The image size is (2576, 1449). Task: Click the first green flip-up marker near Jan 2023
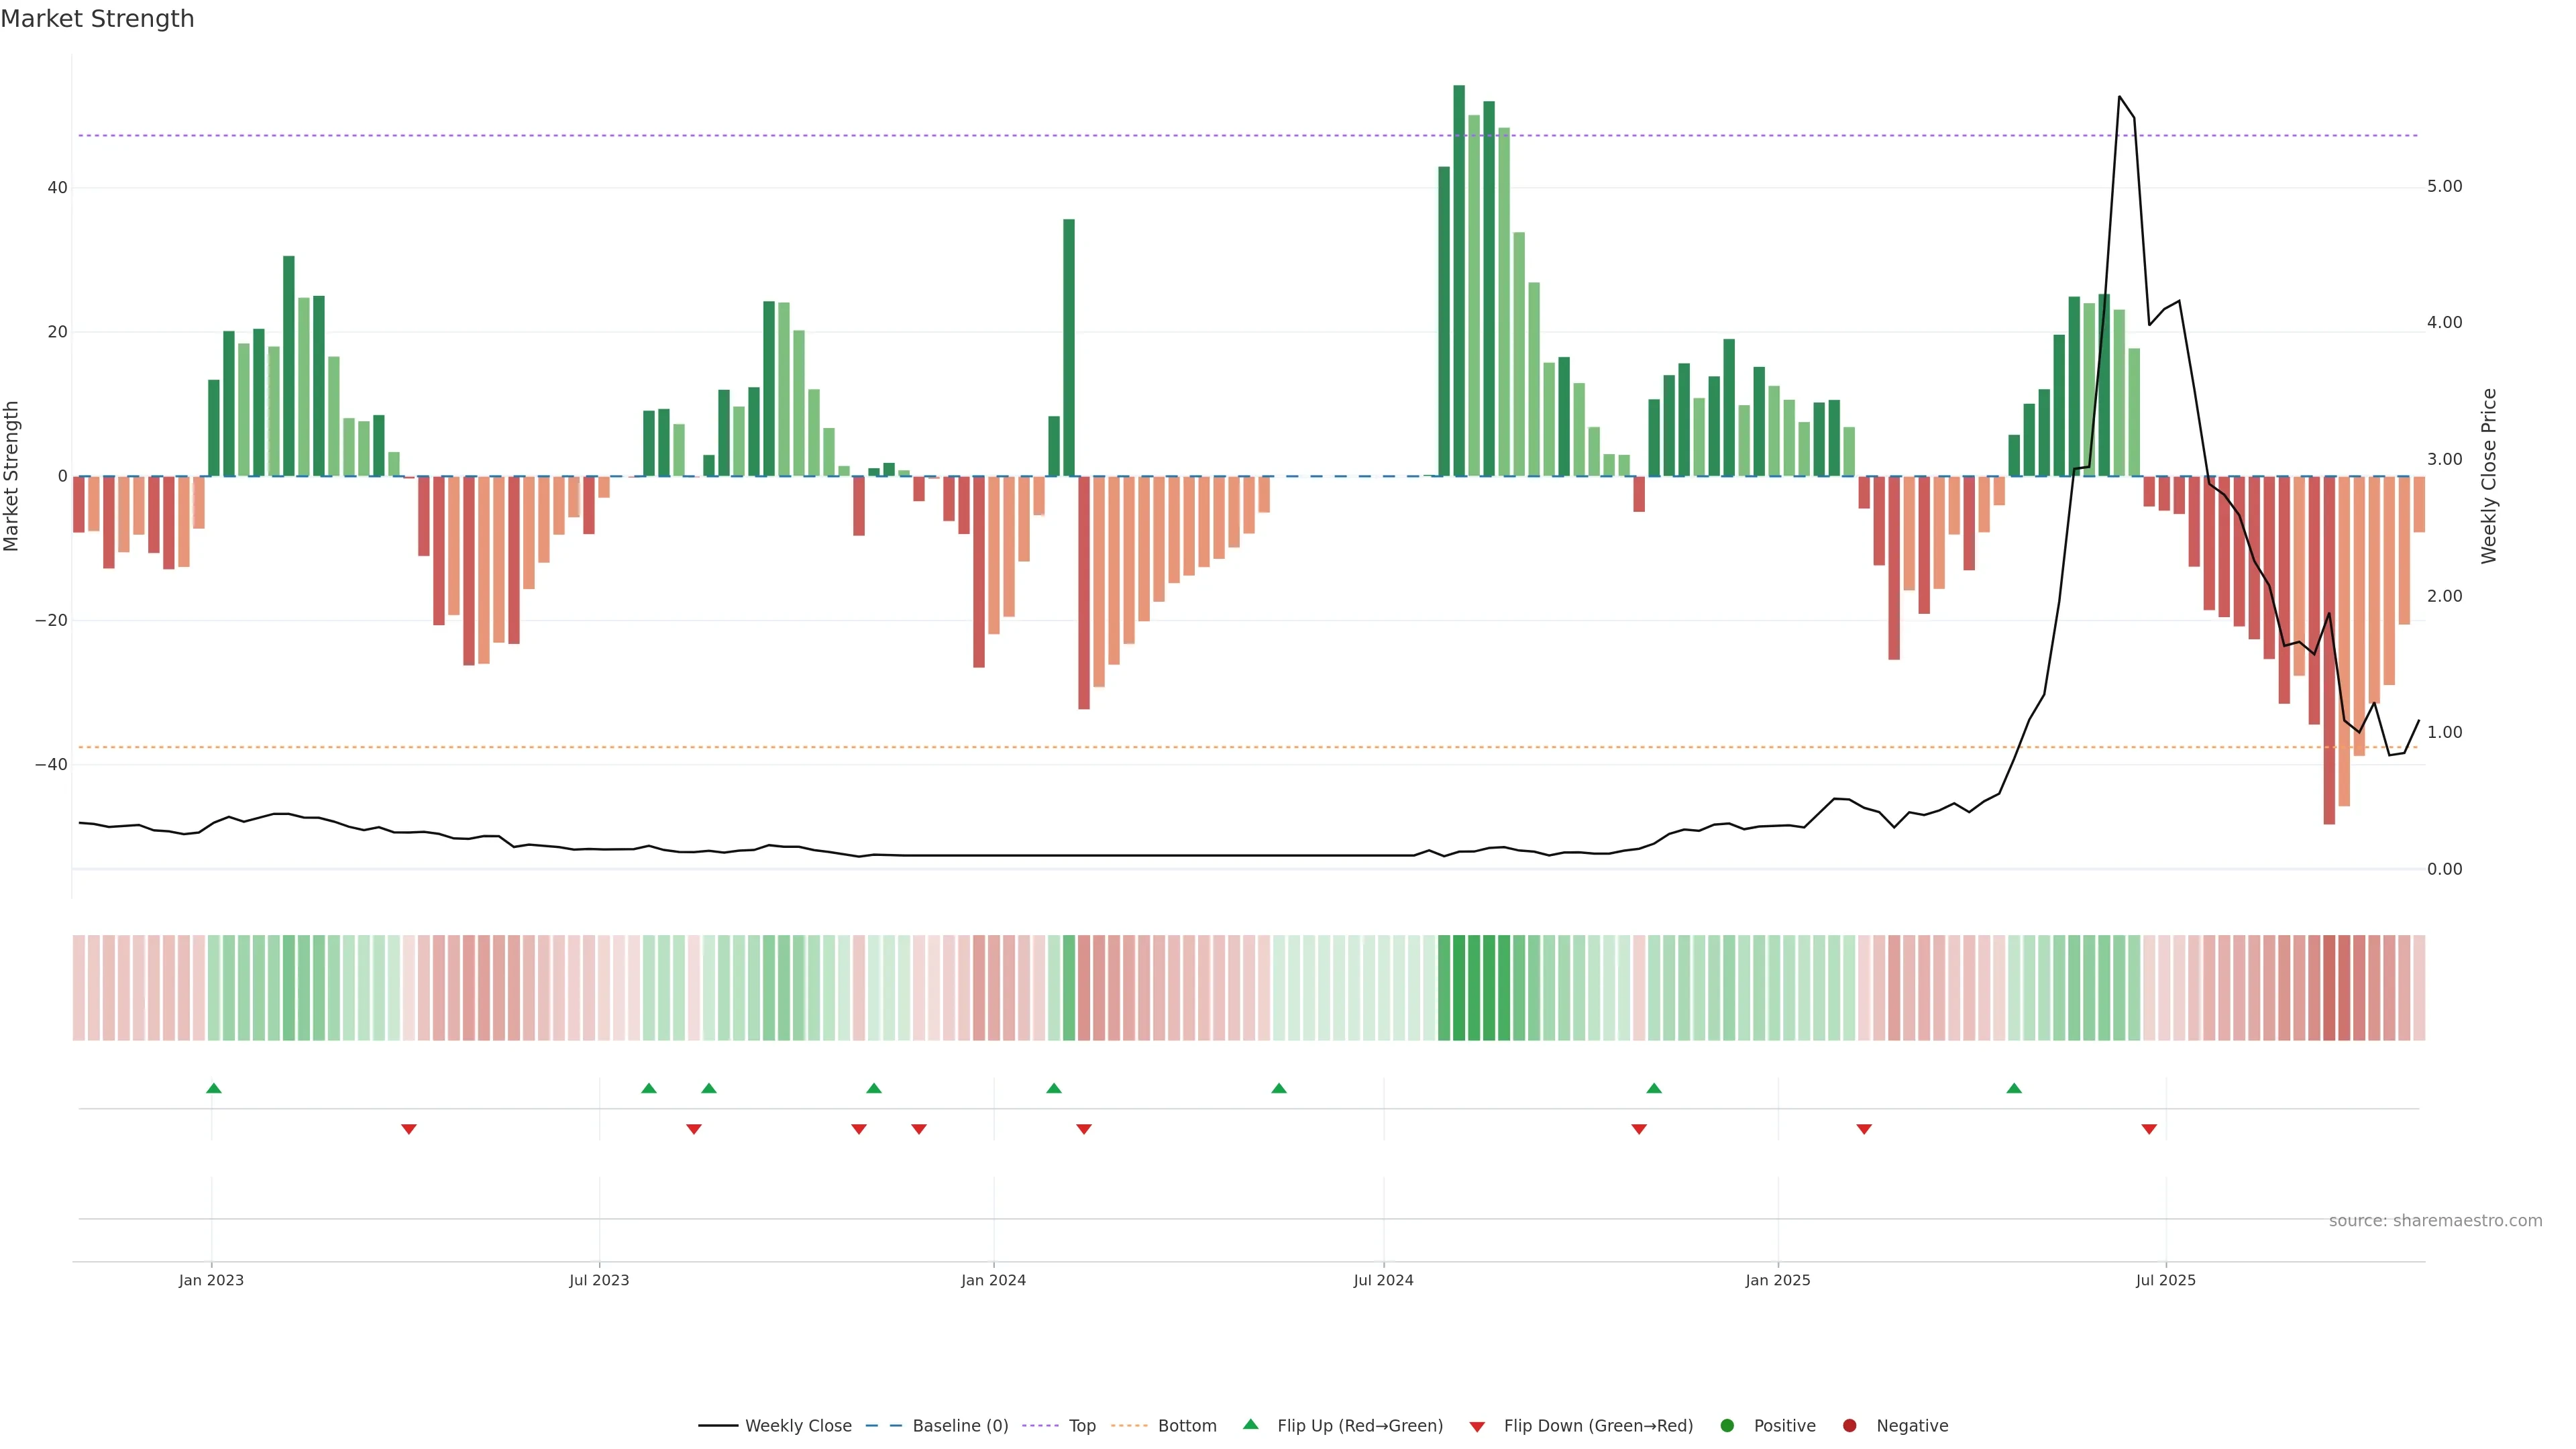coord(213,1088)
